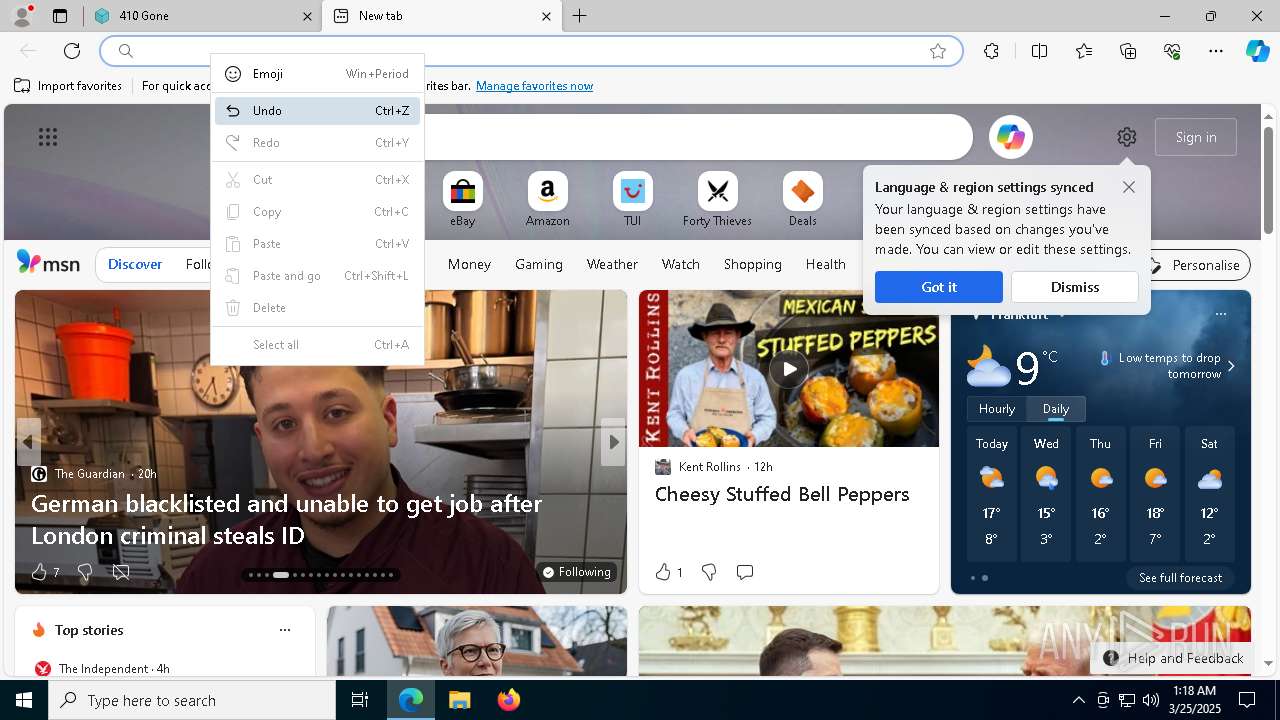Click the favorite star in the address bar
This screenshot has height=720, width=1280.
click(x=938, y=51)
